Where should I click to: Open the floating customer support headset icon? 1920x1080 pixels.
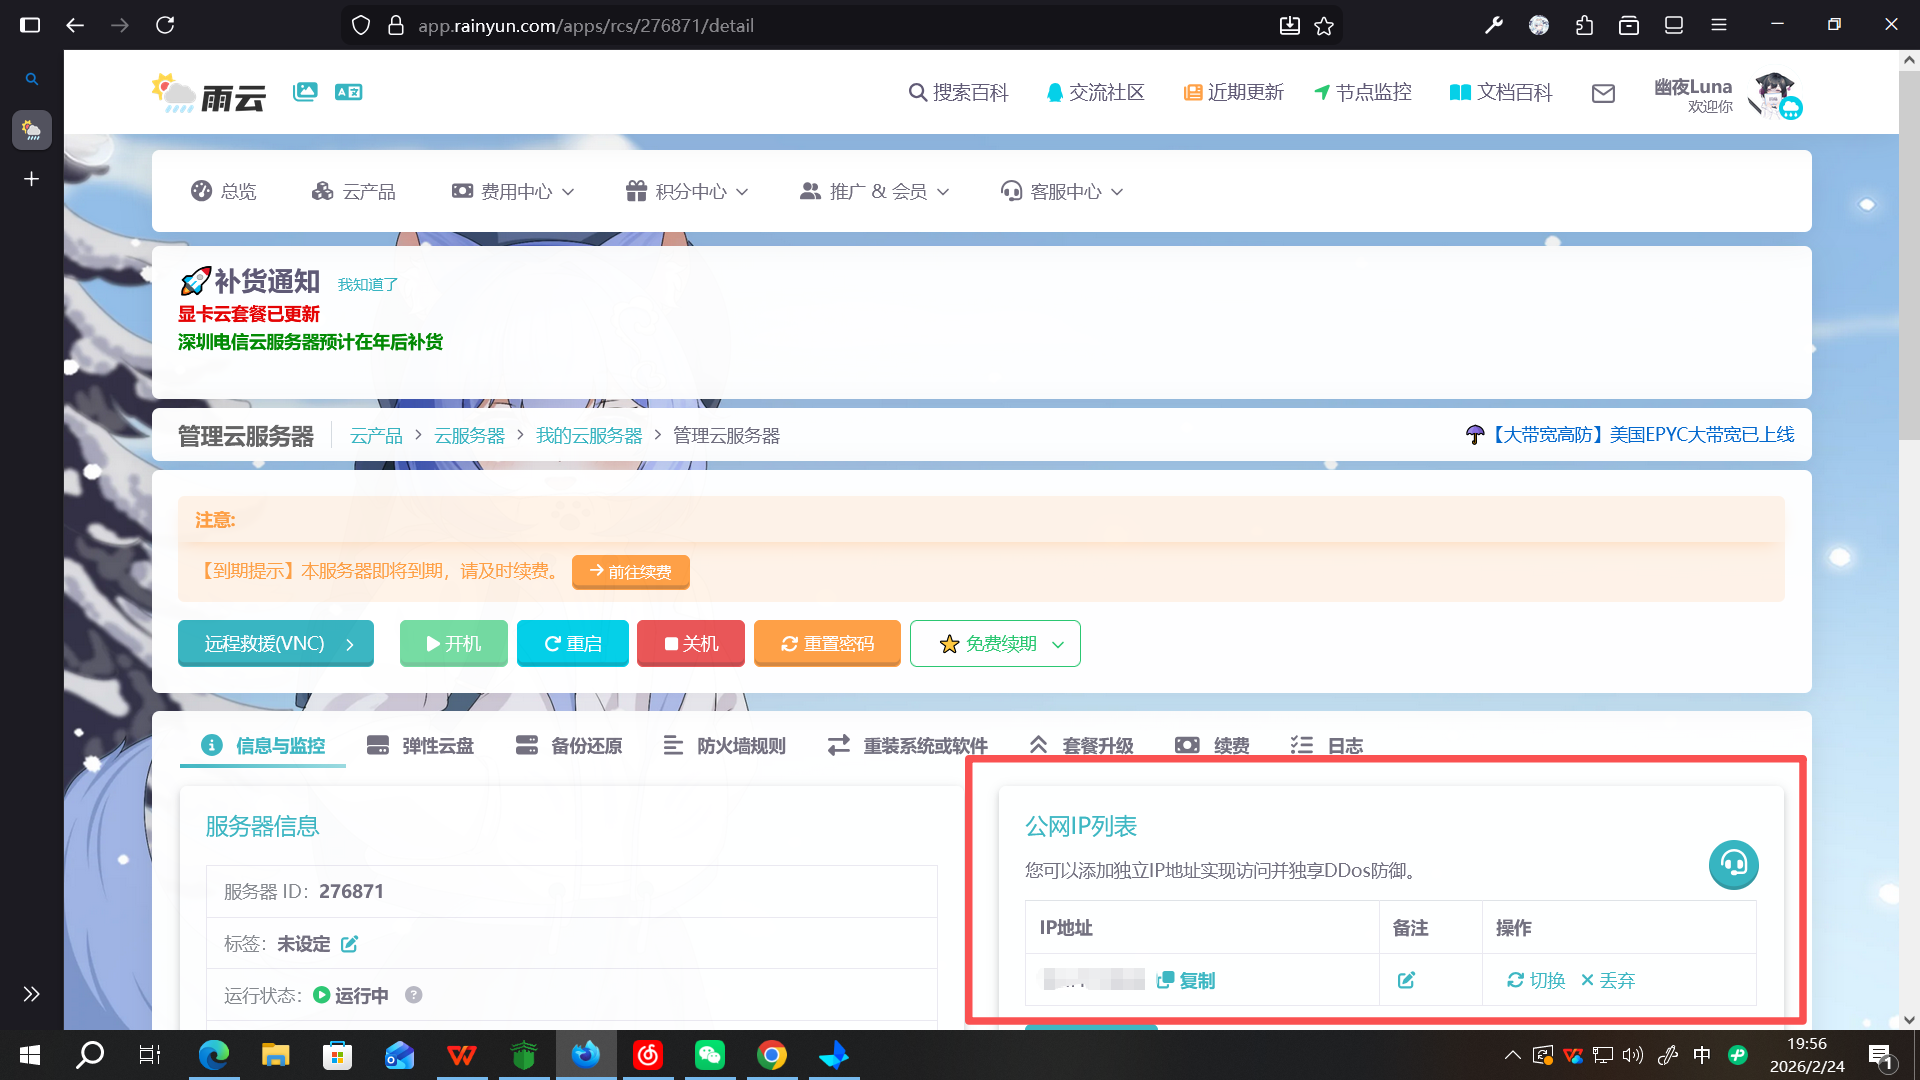(1733, 864)
